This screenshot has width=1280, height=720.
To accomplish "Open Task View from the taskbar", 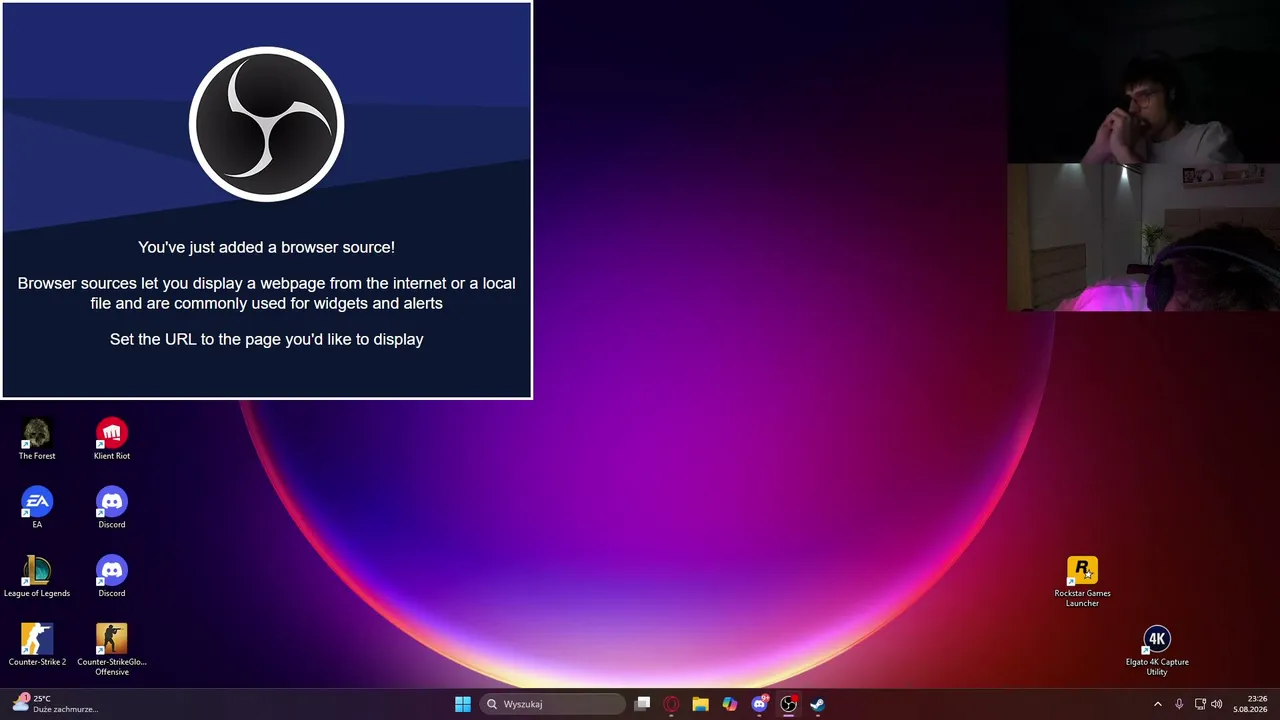I will pos(643,704).
